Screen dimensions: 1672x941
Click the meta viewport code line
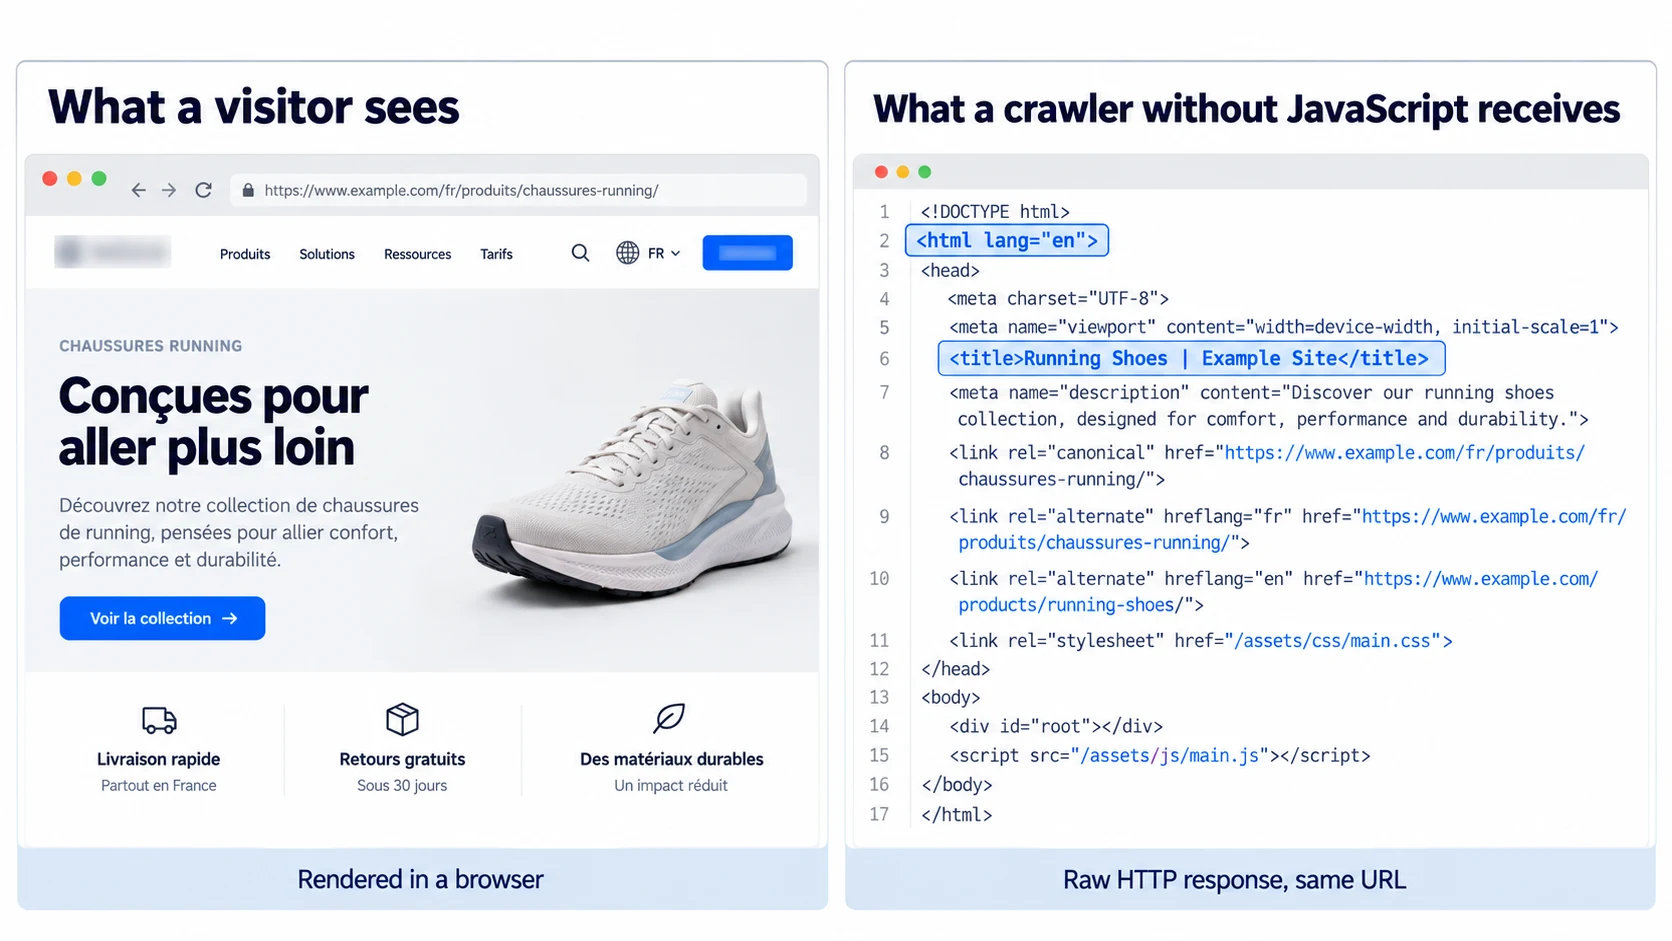pyautogui.click(x=1284, y=327)
